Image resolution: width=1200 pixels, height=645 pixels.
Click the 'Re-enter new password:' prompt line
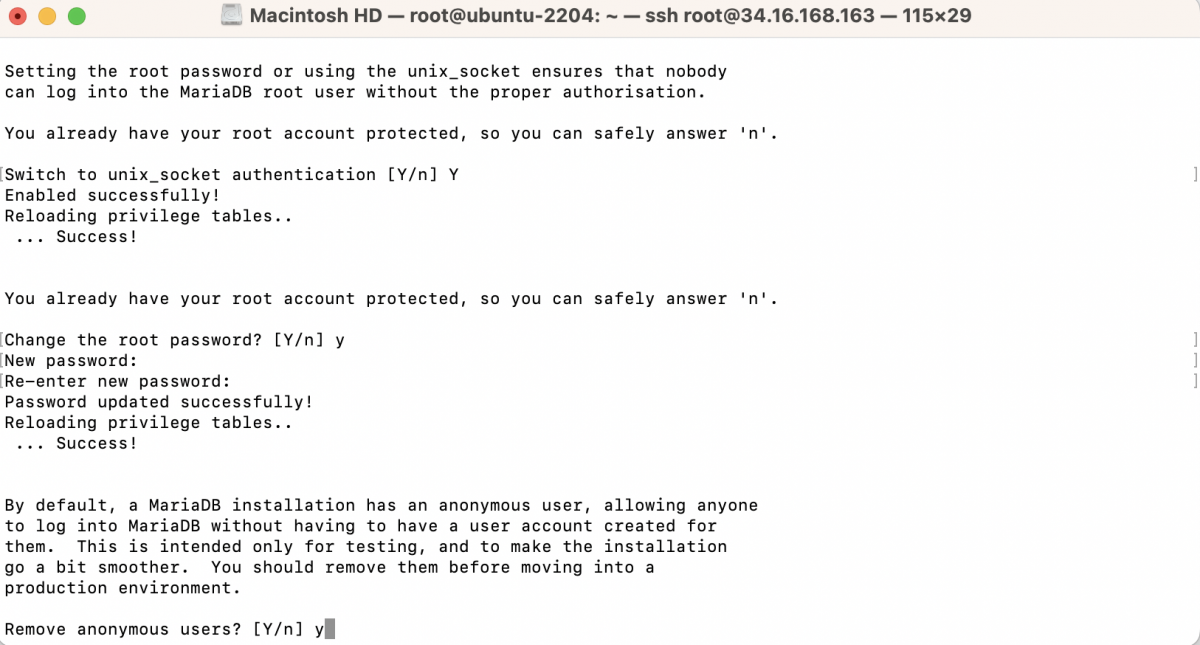(118, 381)
